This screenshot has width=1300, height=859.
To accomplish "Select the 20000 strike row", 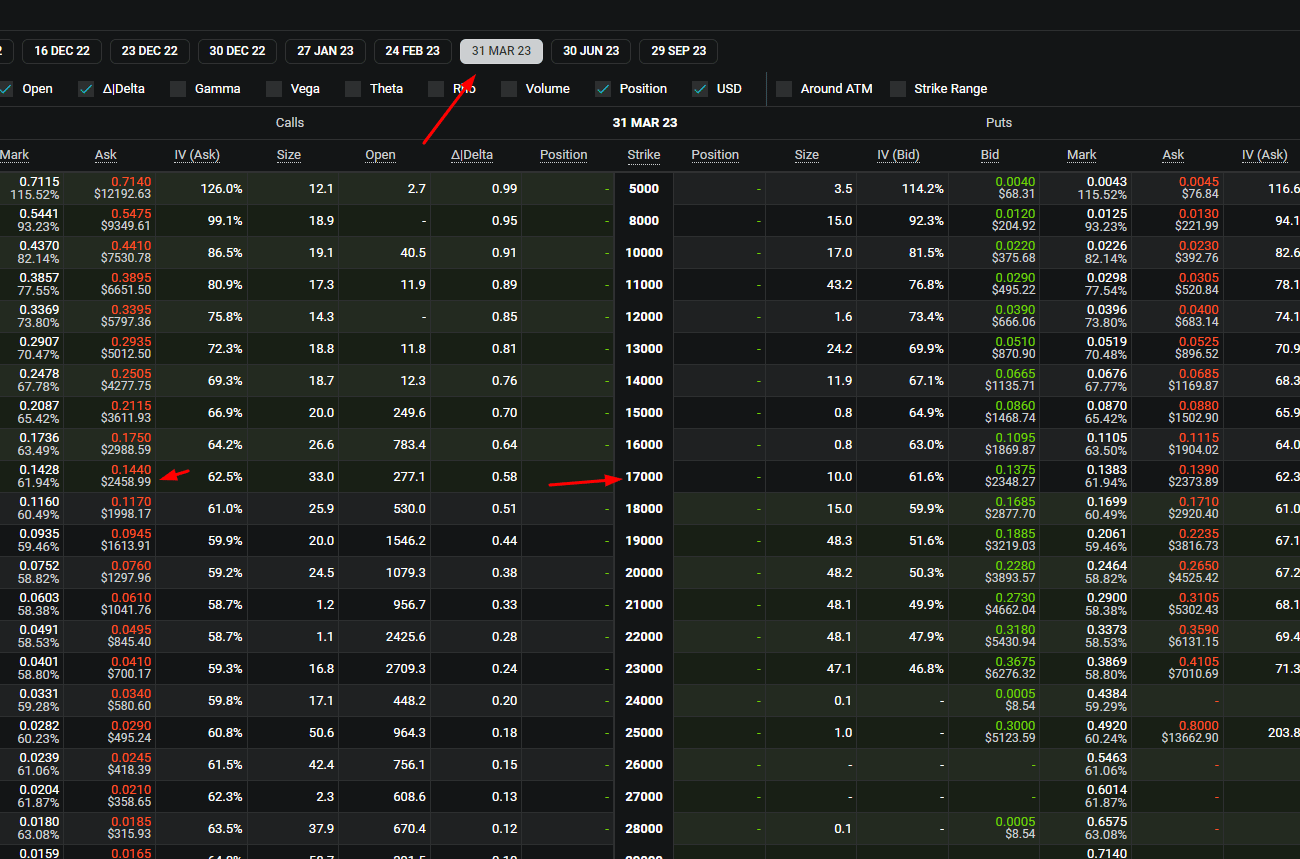I will 644,573.
